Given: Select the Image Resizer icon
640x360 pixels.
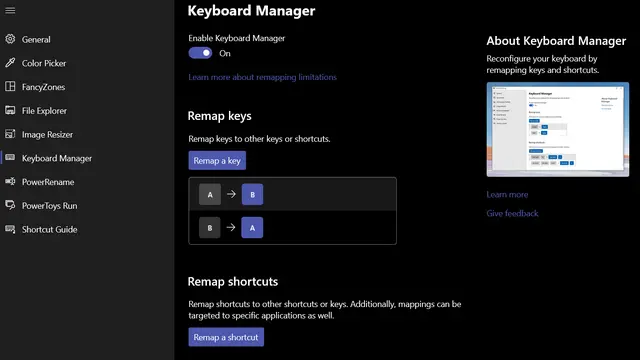Looking at the screenshot, I should pyautogui.click(x=10, y=134).
